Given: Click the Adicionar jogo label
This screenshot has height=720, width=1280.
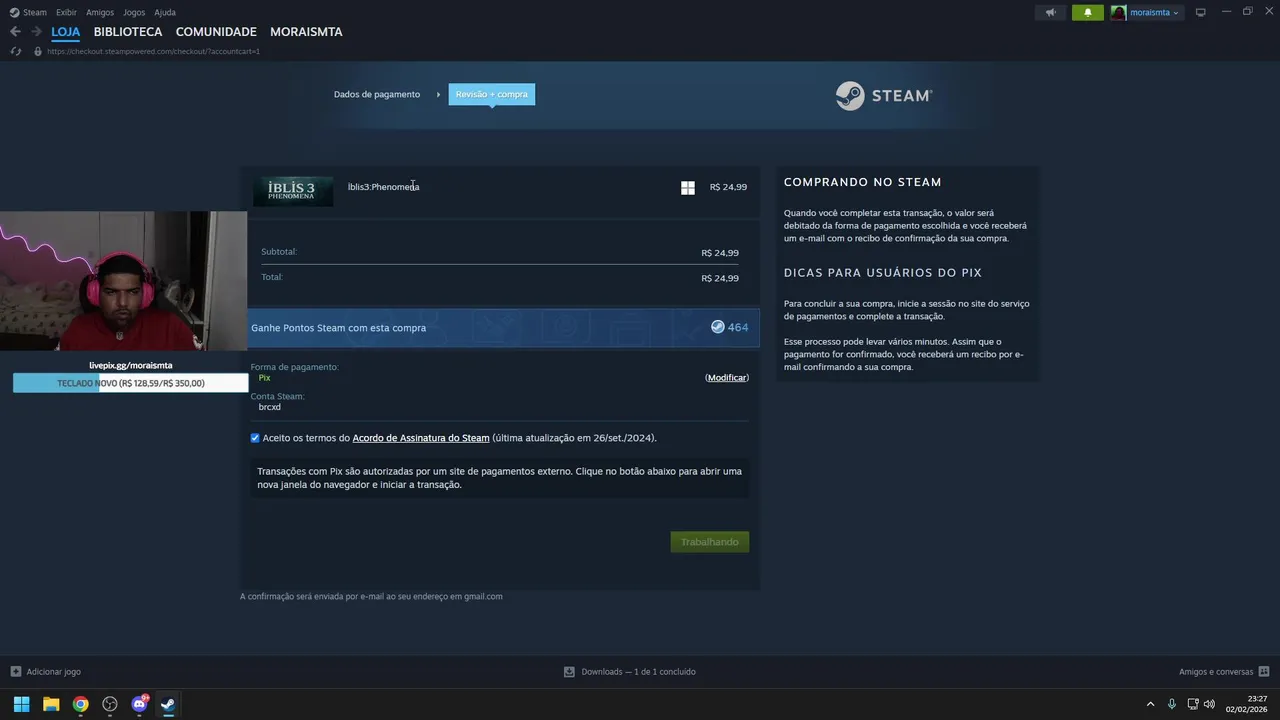Looking at the screenshot, I should pyautogui.click(x=54, y=672).
